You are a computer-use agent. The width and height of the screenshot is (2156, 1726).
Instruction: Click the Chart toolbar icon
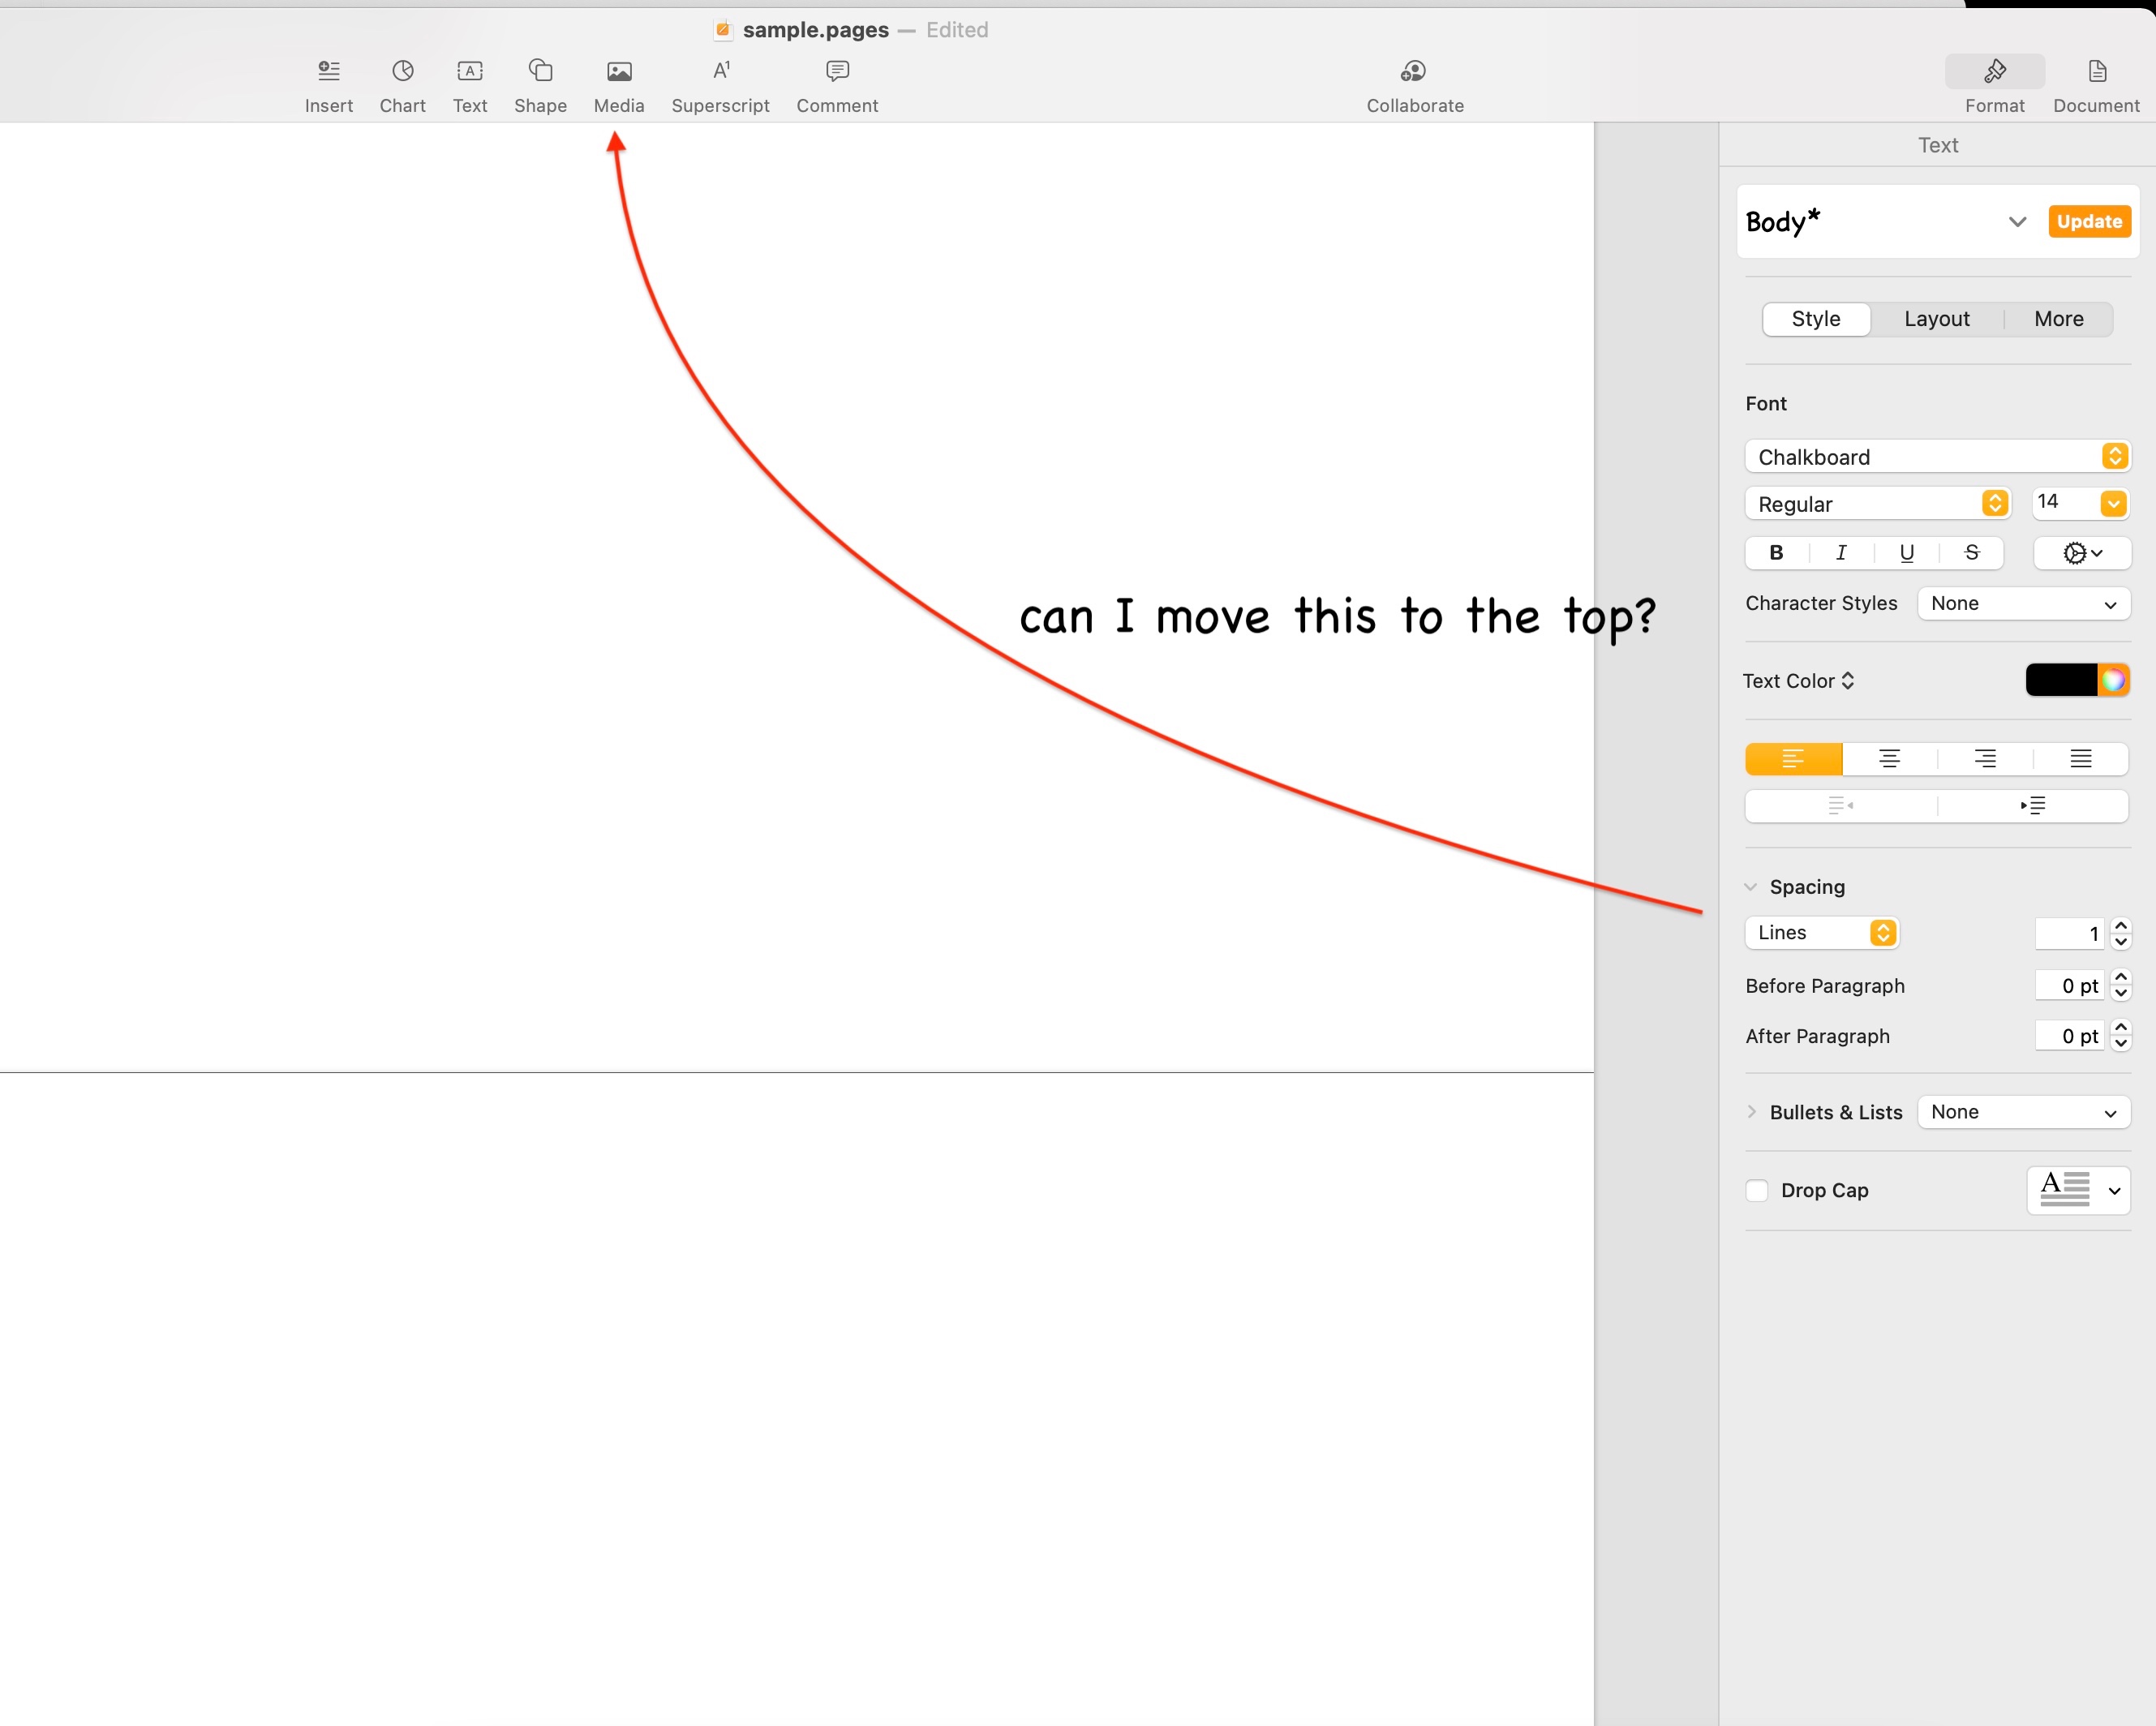point(402,84)
